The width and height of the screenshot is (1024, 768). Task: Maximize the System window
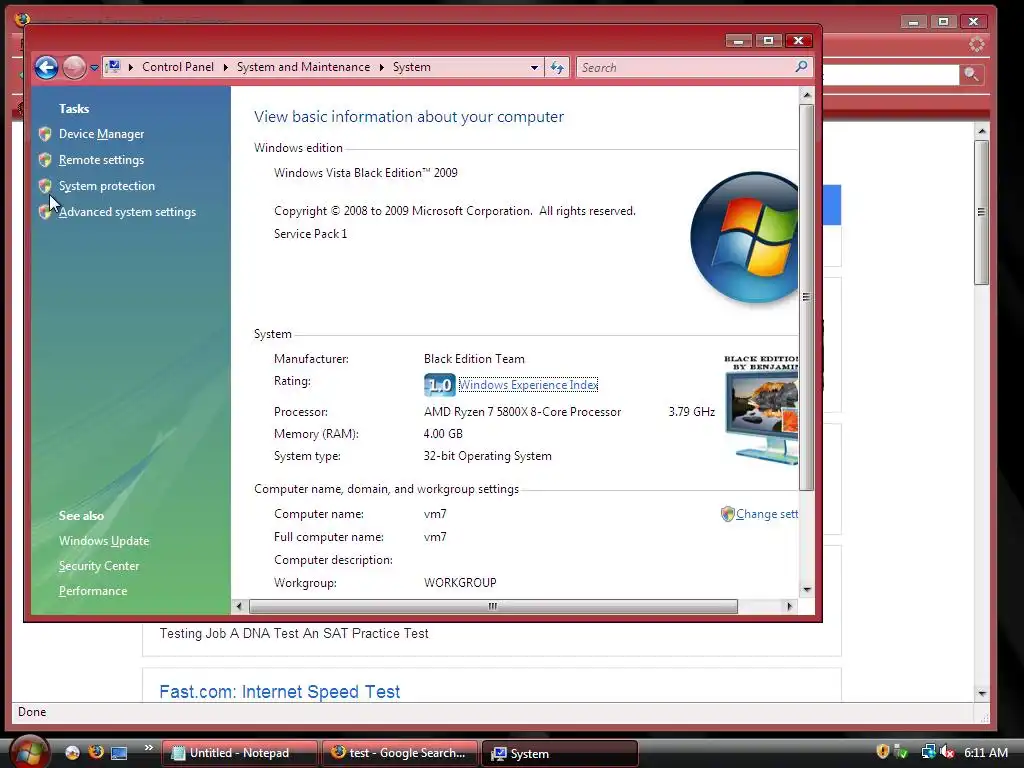(769, 40)
